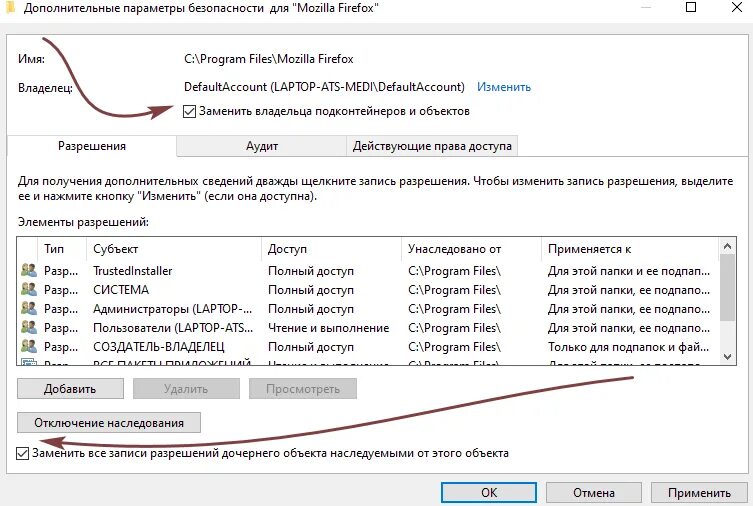753x506 pixels.
Task: Click the permission list scroll up arrow
Action: [x=728, y=246]
